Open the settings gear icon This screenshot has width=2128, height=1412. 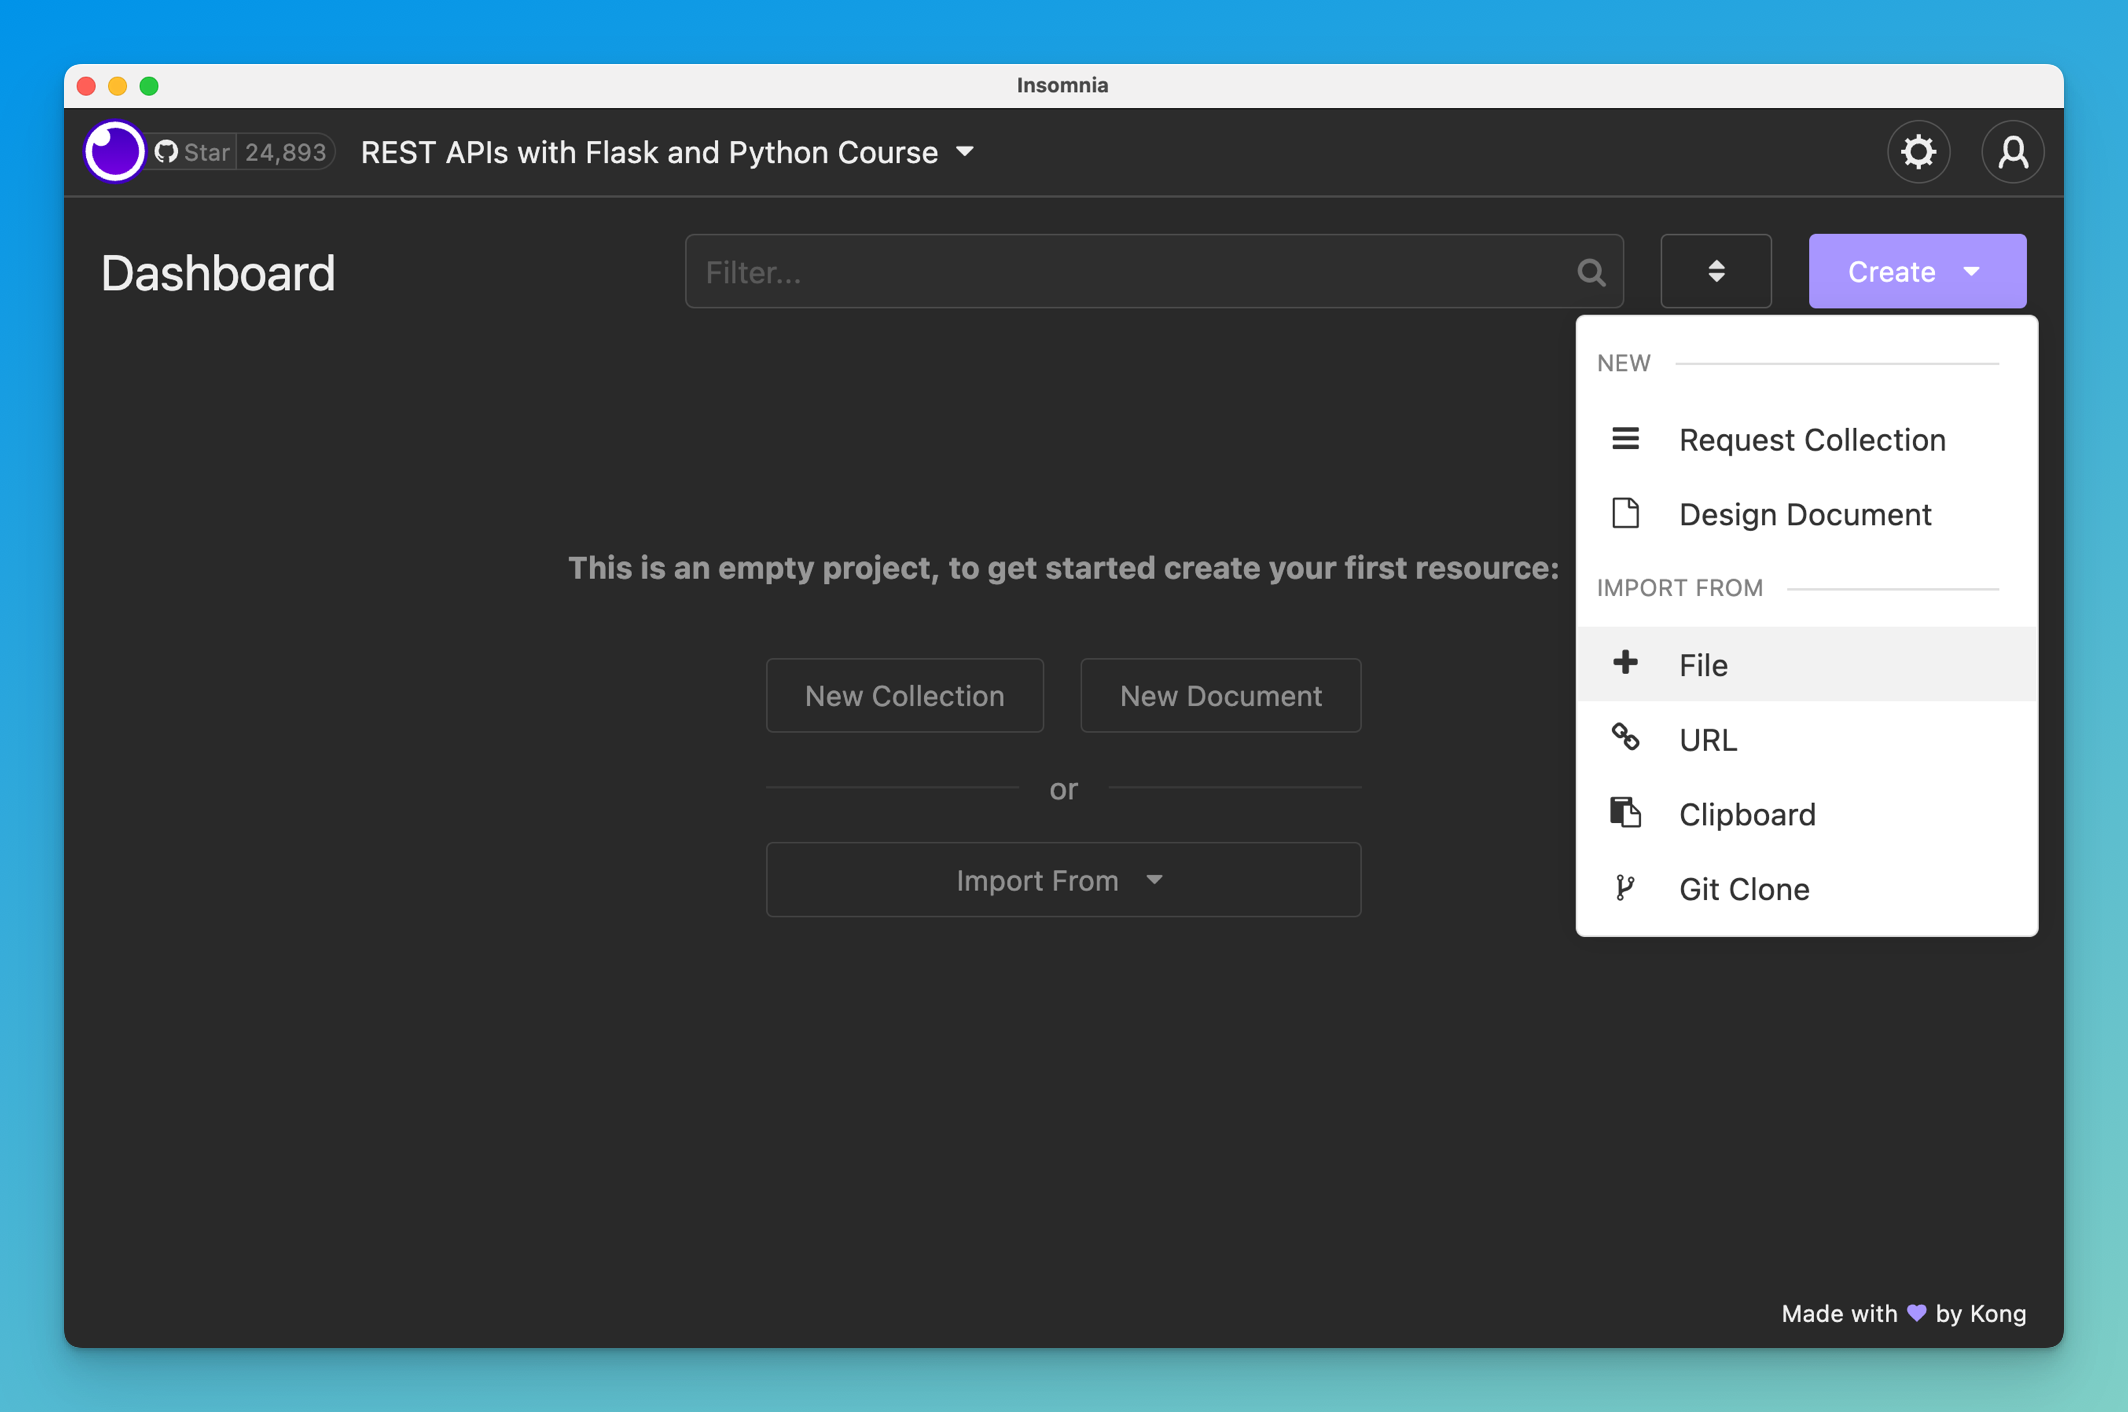pyautogui.click(x=1918, y=152)
